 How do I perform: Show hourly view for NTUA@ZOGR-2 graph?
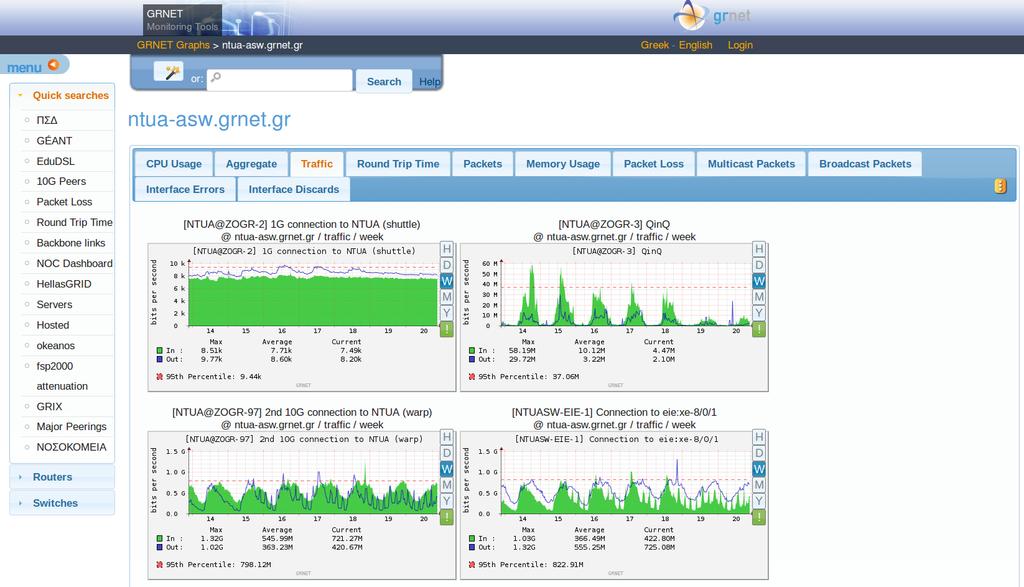click(447, 249)
